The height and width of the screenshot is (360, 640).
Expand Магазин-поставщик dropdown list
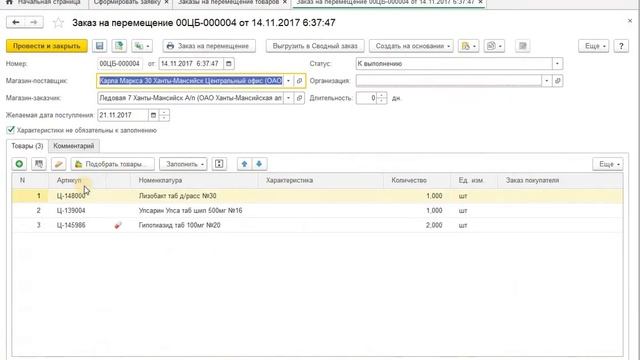[x=288, y=81]
